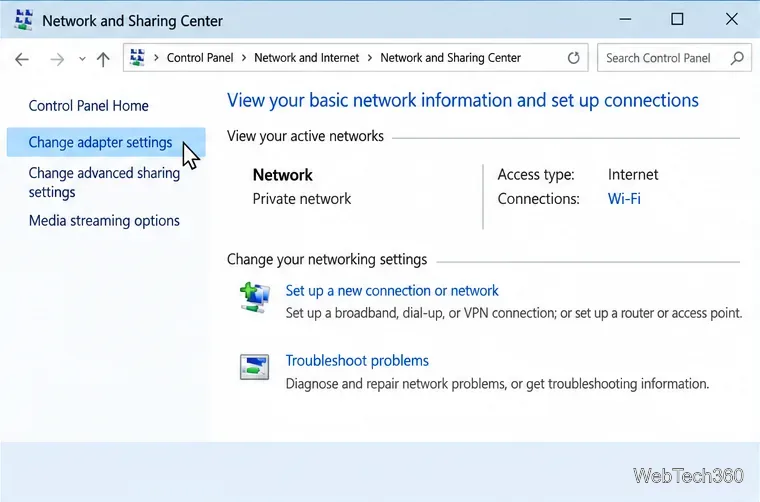Viewport: 760px width, 502px height.
Task: Click Set up a new connection or network
Action: (392, 290)
